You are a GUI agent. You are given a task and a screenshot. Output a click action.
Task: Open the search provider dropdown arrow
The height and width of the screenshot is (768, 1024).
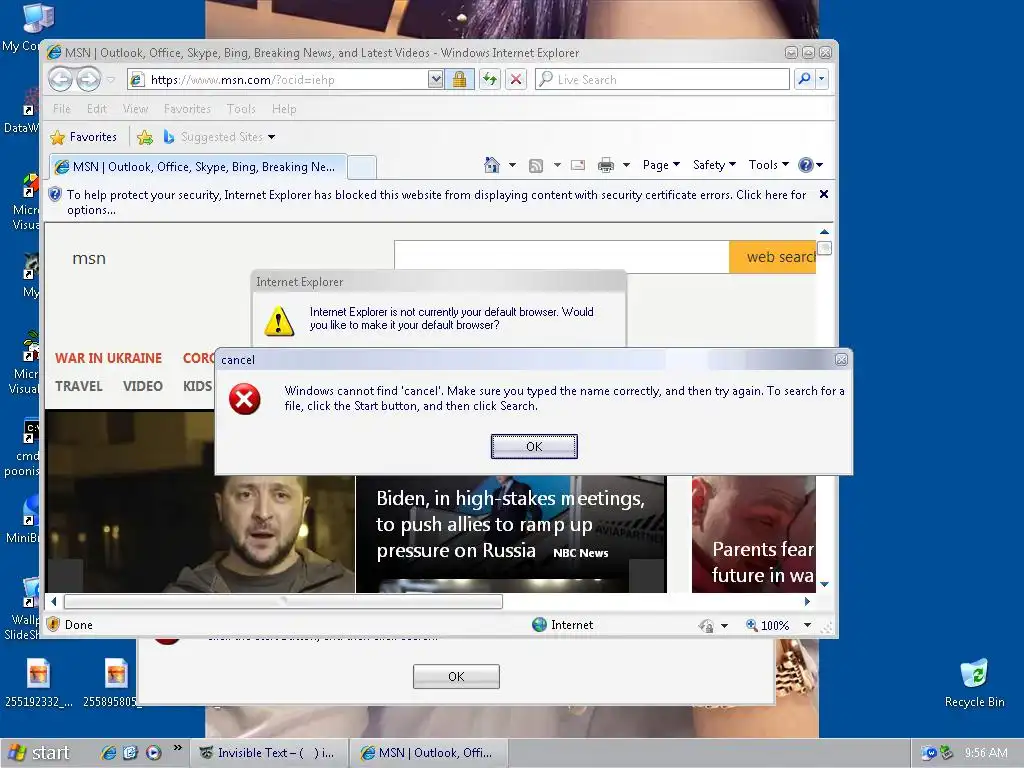822,79
